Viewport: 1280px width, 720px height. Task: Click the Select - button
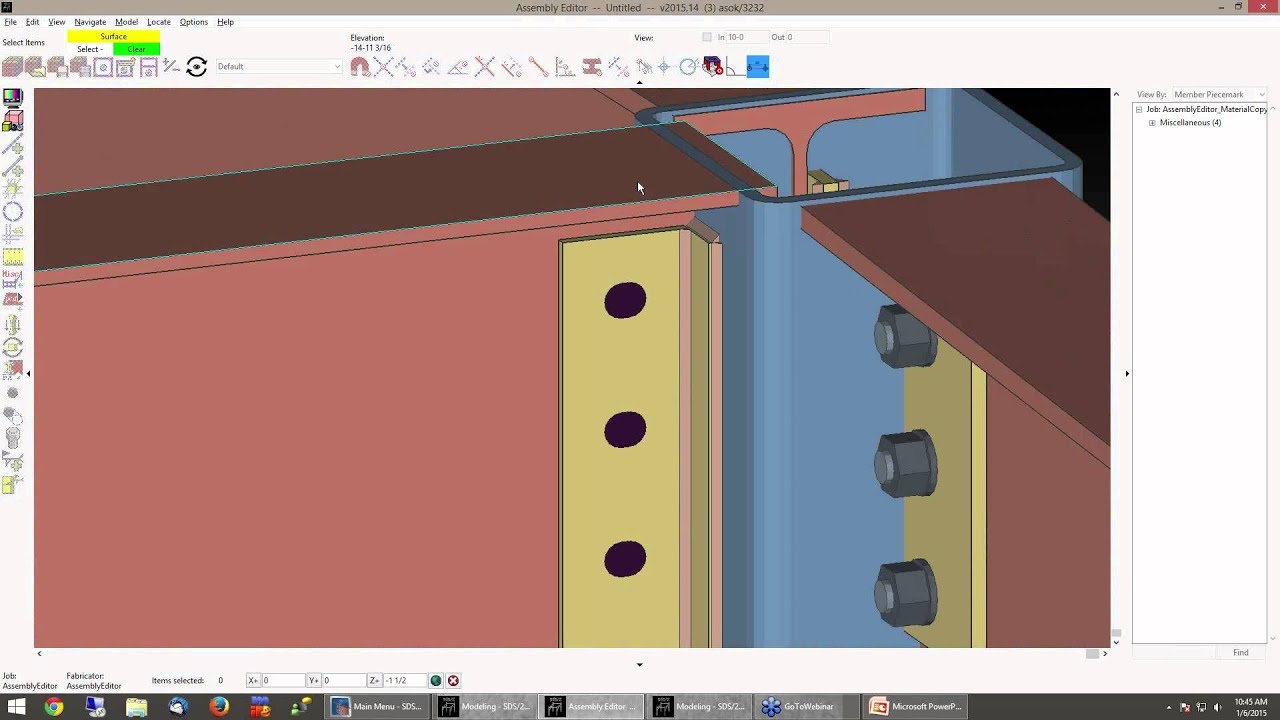(90, 49)
